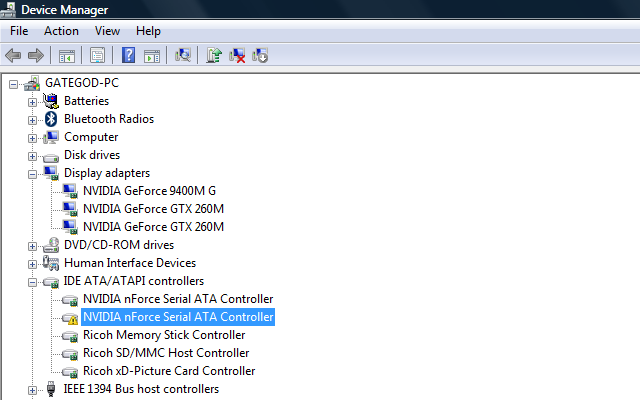Click the IEEE 1394 Bus host controllers icon
The image size is (640, 400).
pyautogui.click(x=51, y=389)
